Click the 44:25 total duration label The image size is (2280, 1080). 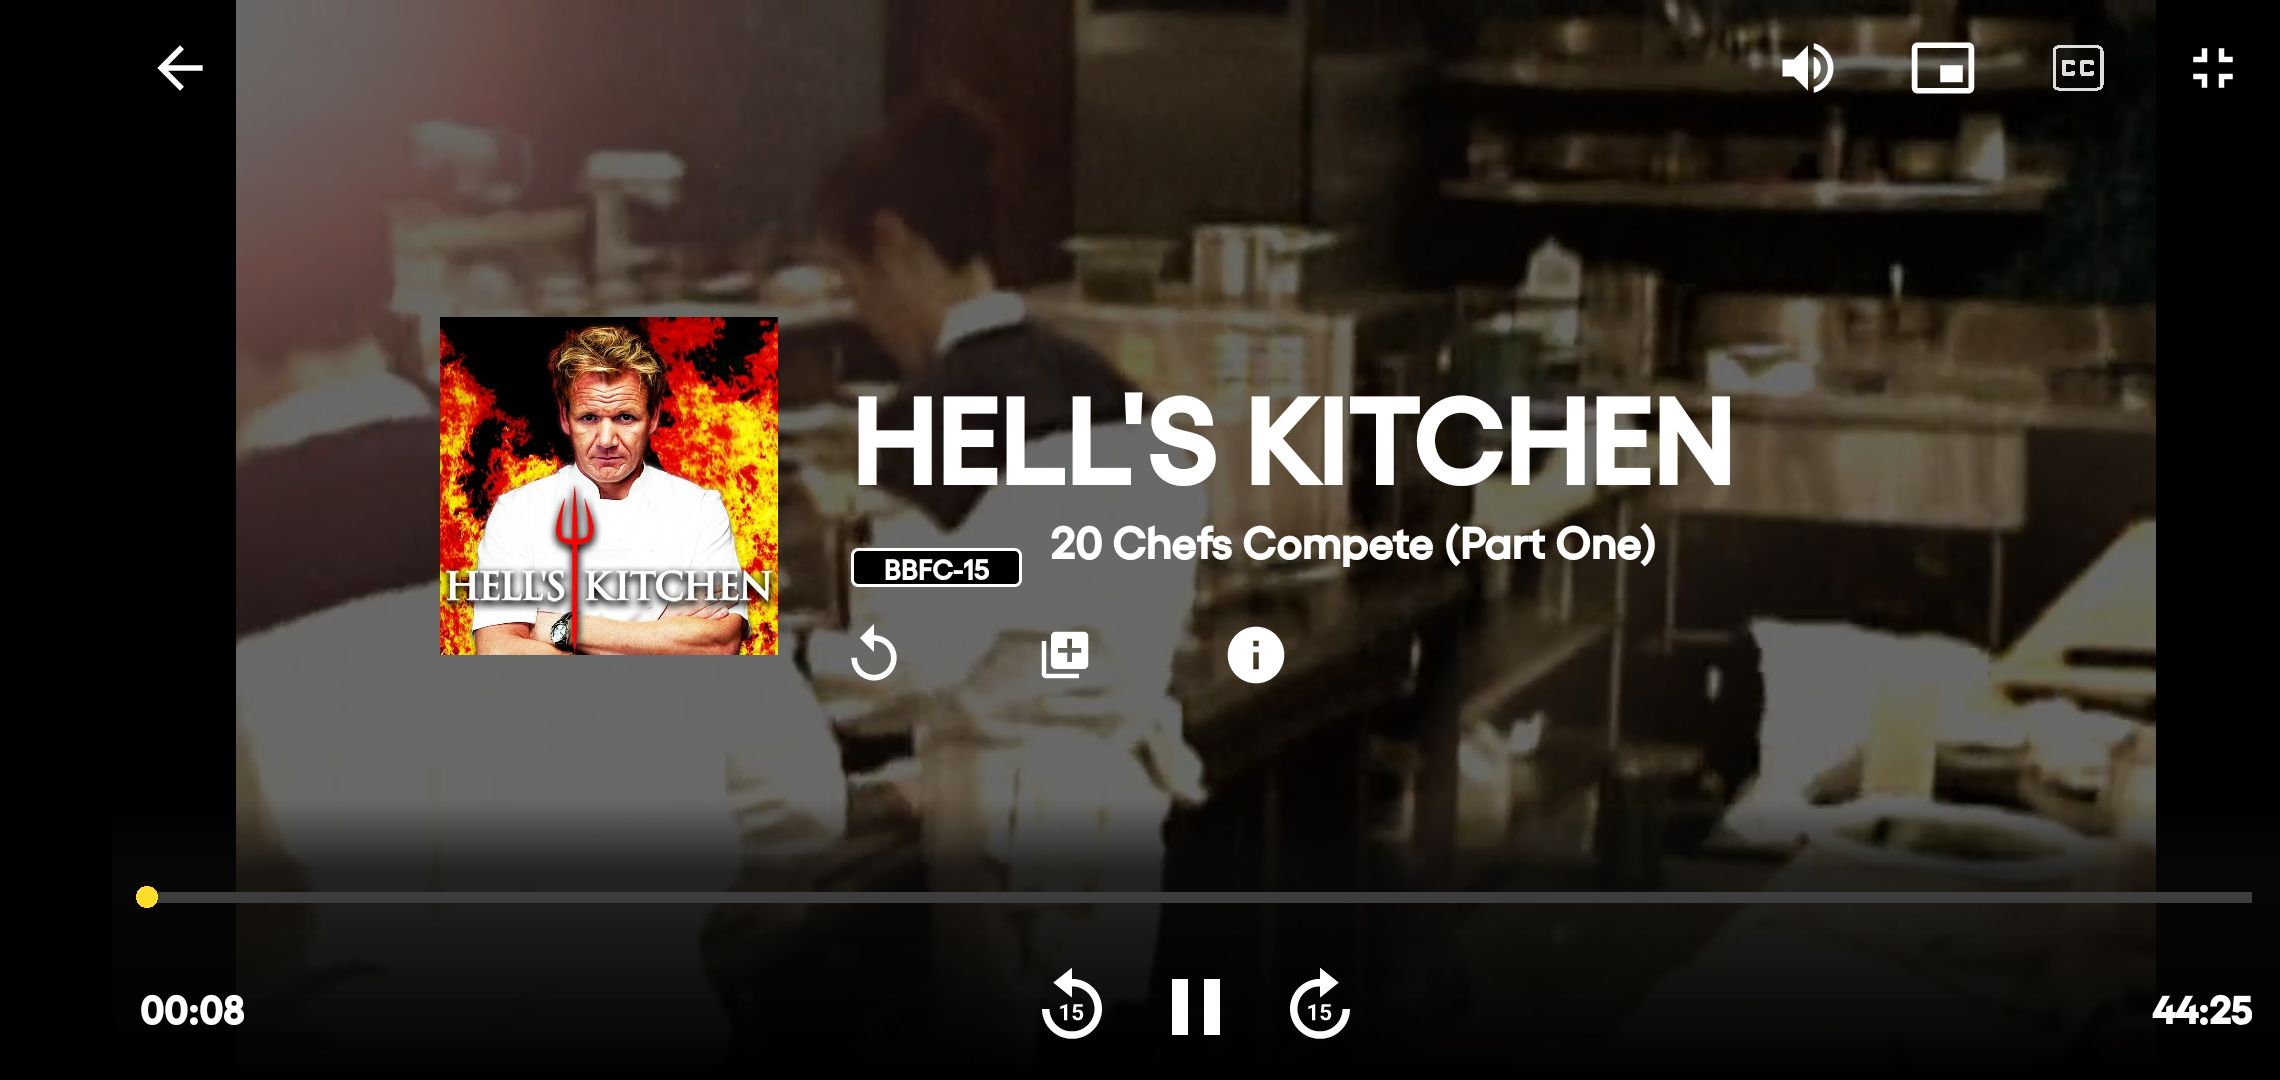2202,1010
